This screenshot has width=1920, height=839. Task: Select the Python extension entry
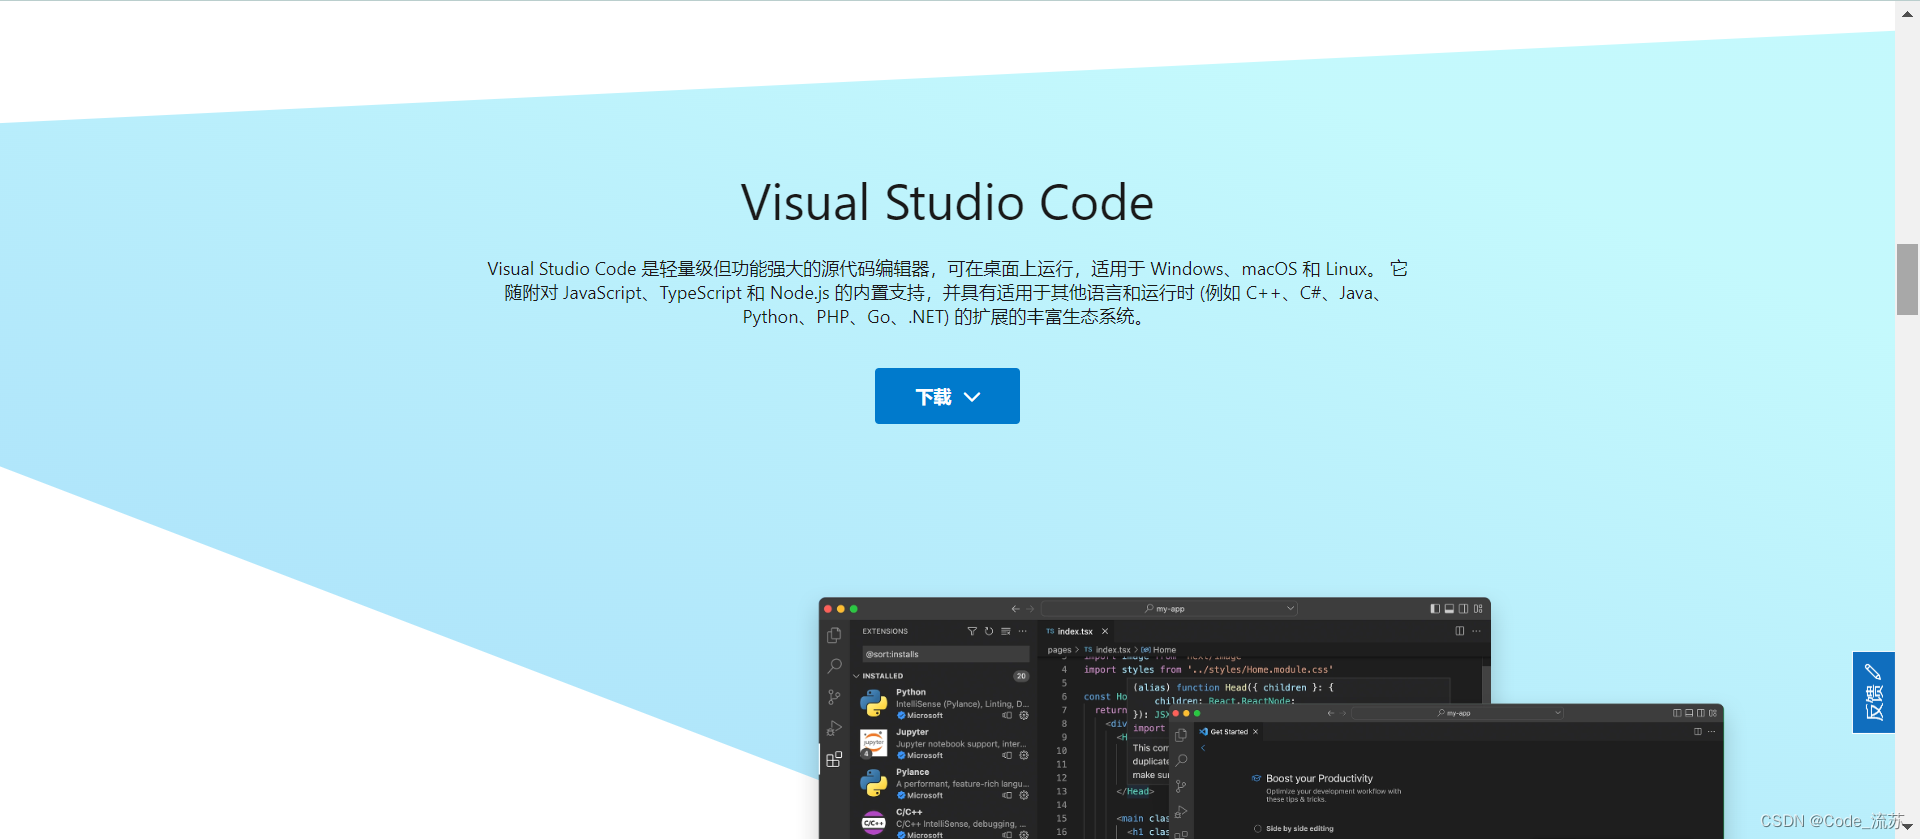tap(944, 704)
